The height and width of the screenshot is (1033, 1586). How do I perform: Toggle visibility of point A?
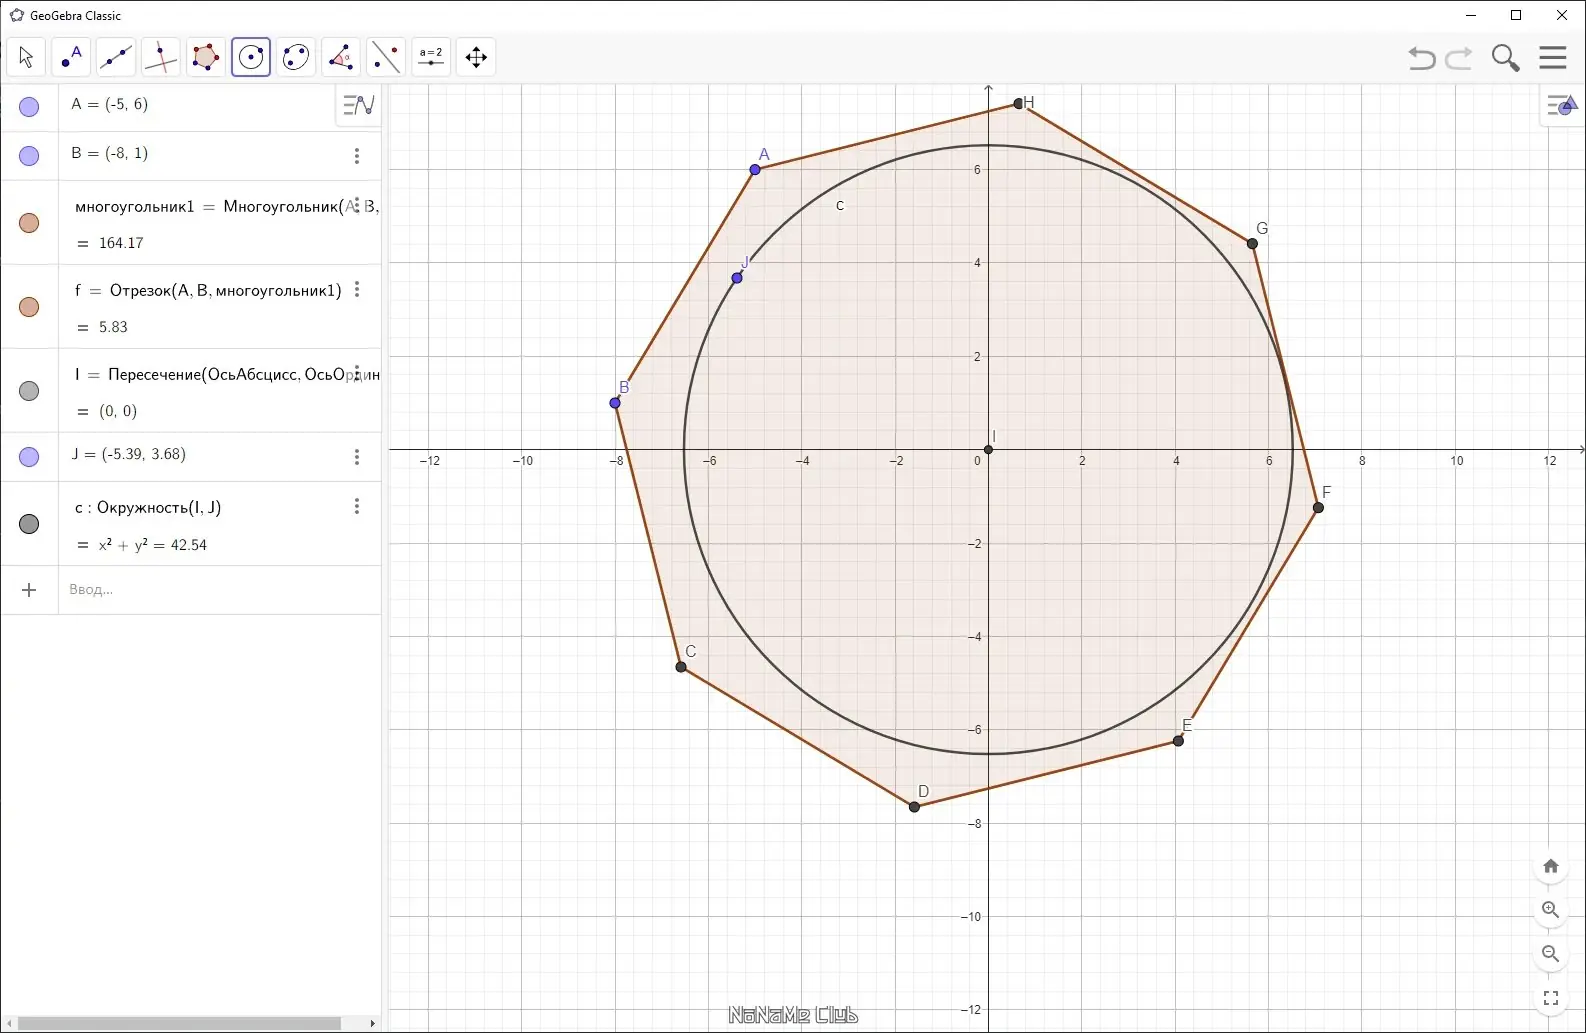[x=29, y=107]
